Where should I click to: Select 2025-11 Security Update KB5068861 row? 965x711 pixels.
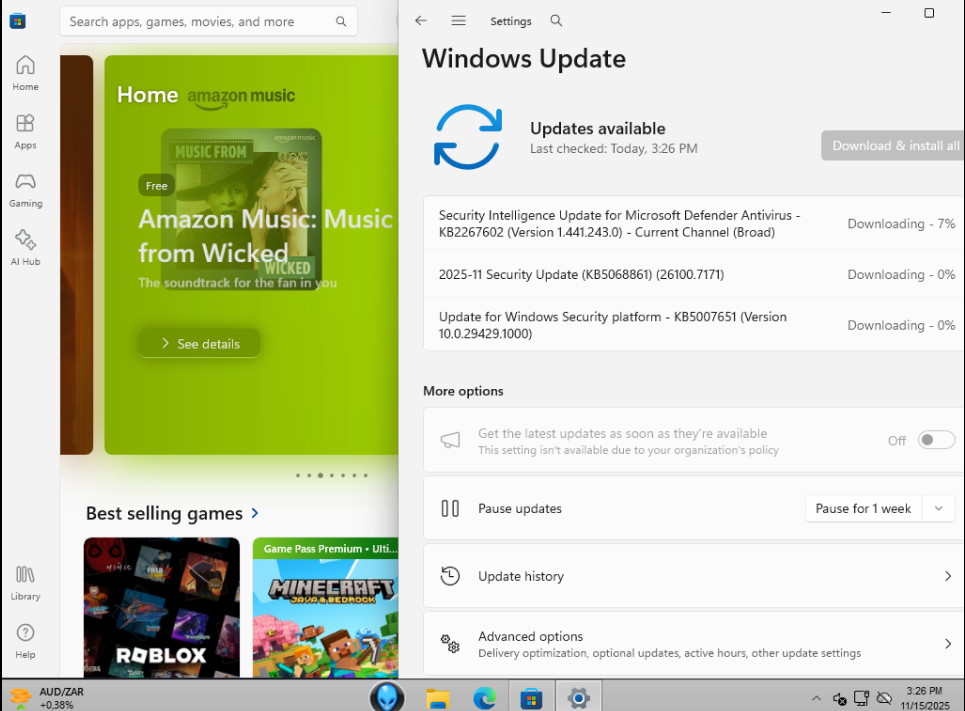click(x=694, y=274)
